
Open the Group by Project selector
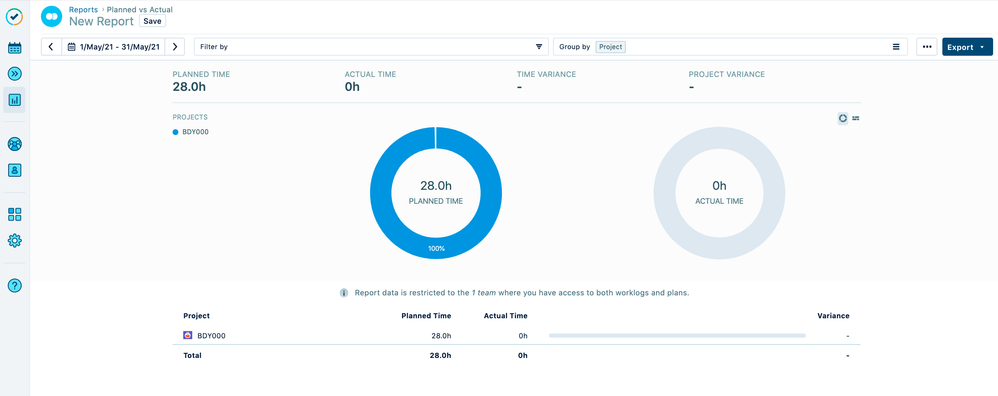coord(730,47)
